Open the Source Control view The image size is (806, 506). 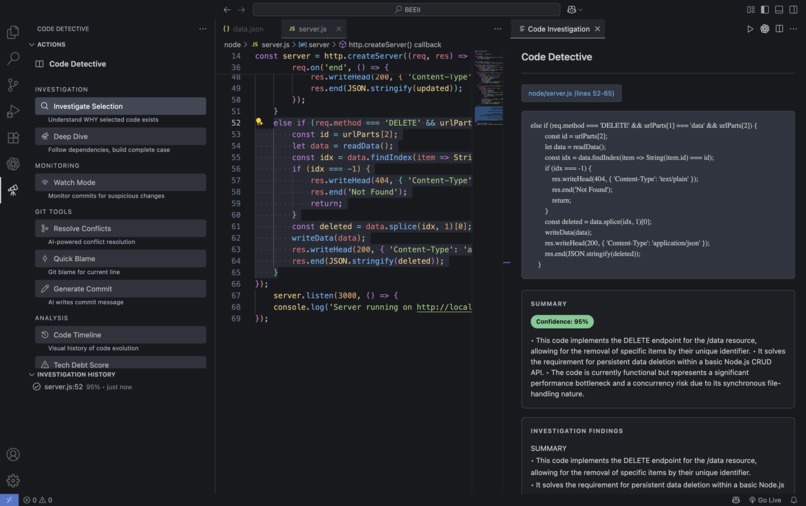pyautogui.click(x=13, y=85)
